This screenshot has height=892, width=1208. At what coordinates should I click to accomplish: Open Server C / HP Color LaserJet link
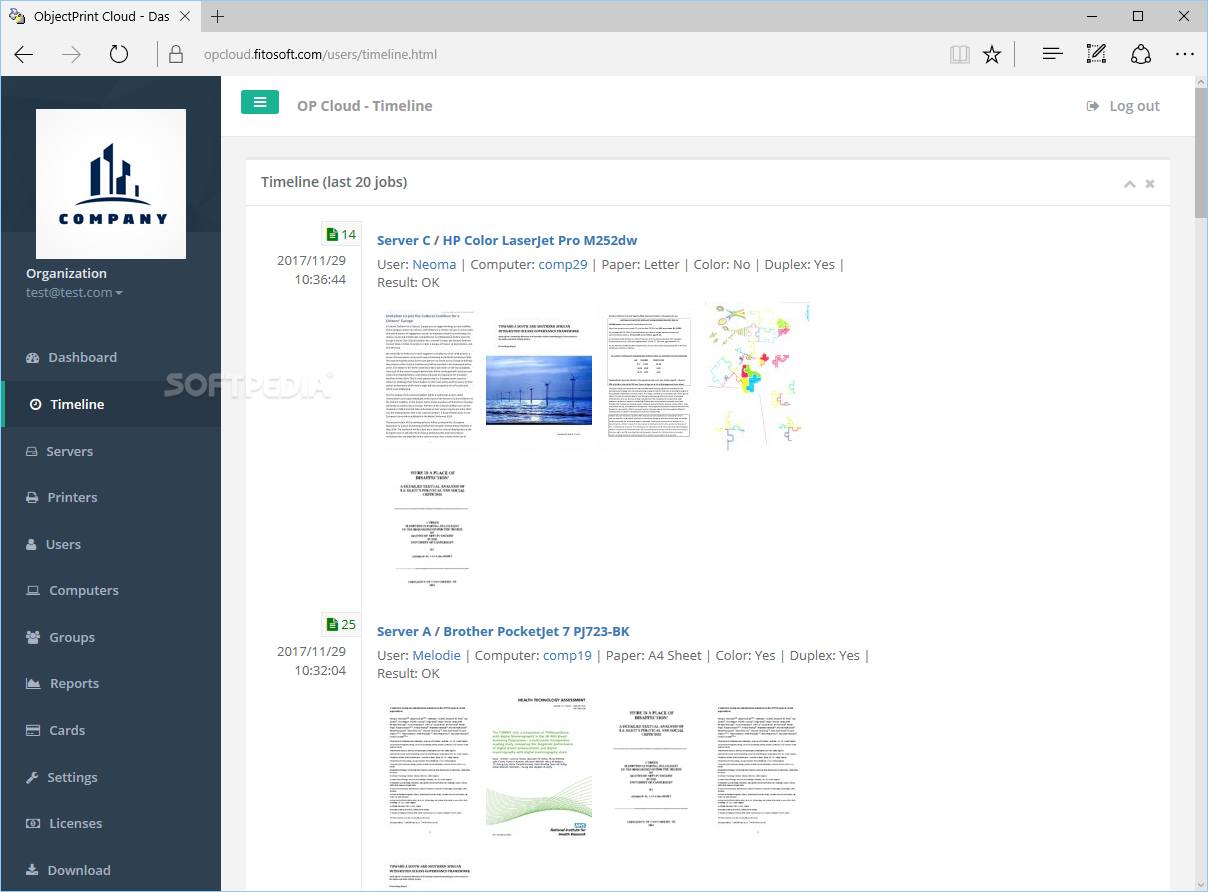507,240
